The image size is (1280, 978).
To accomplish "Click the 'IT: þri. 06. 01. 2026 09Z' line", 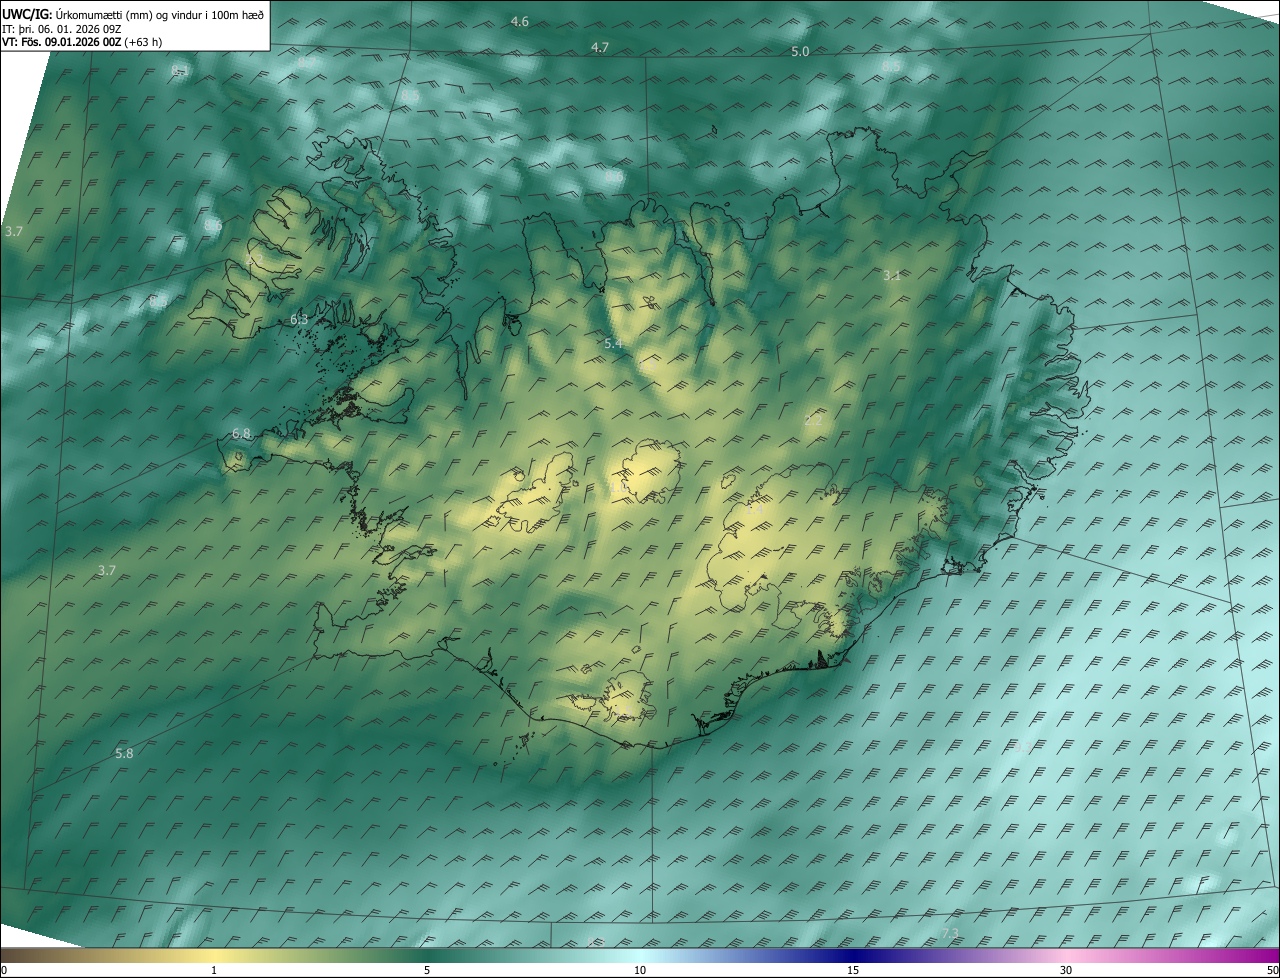I will tap(60, 29).
